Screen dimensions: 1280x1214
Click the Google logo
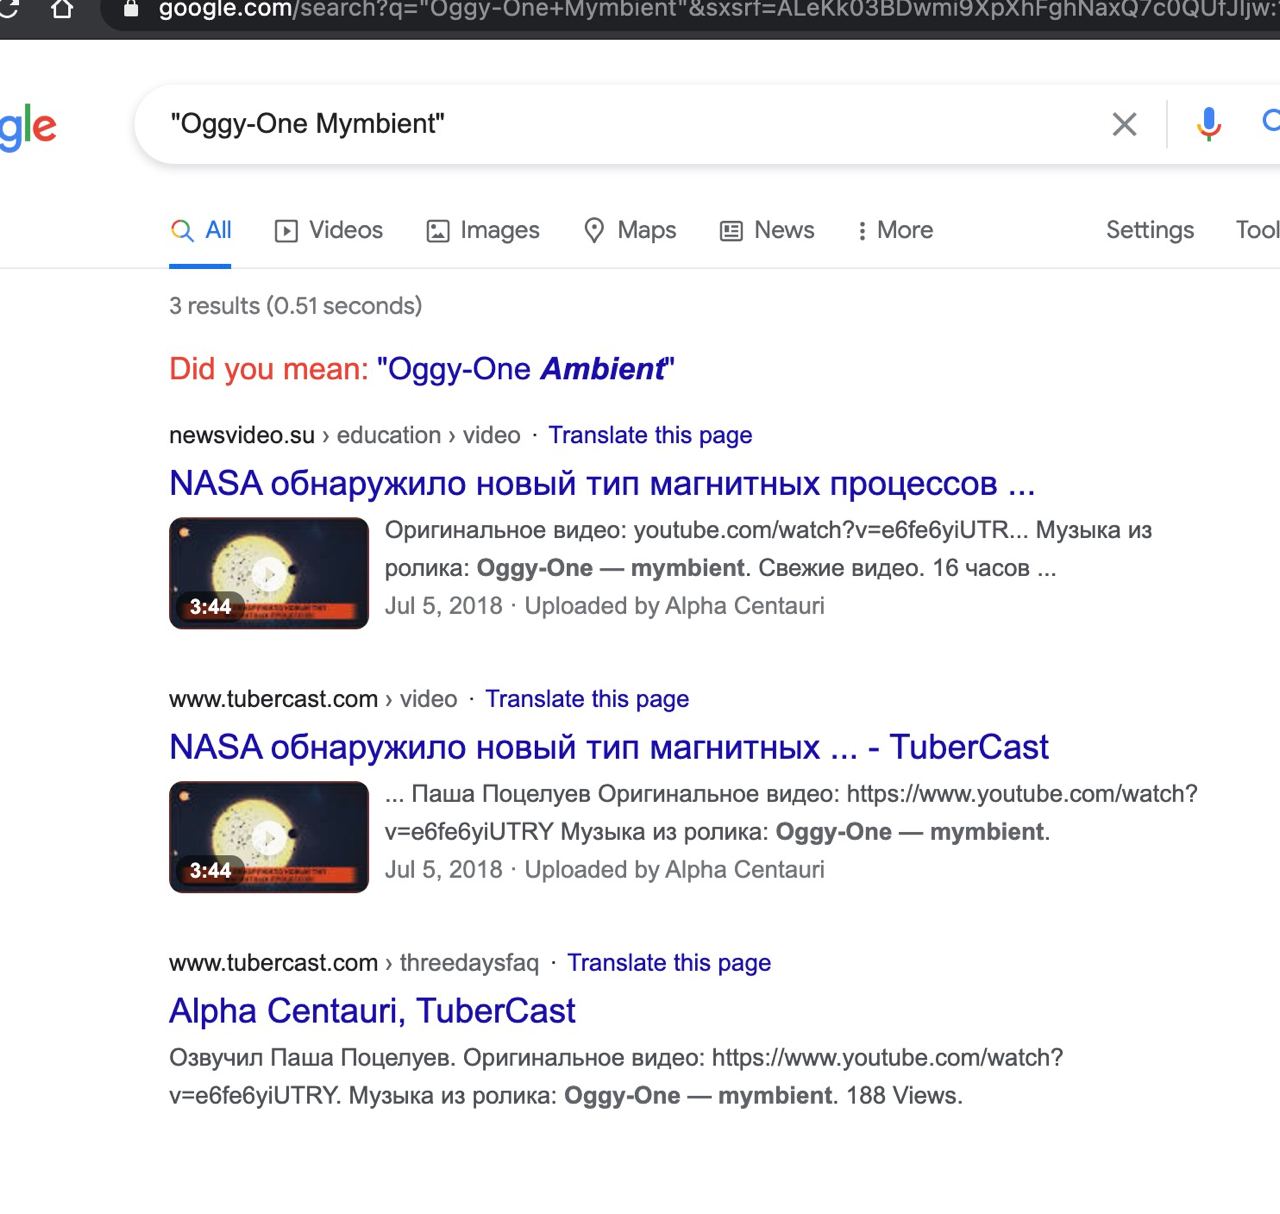click(27, 126)
